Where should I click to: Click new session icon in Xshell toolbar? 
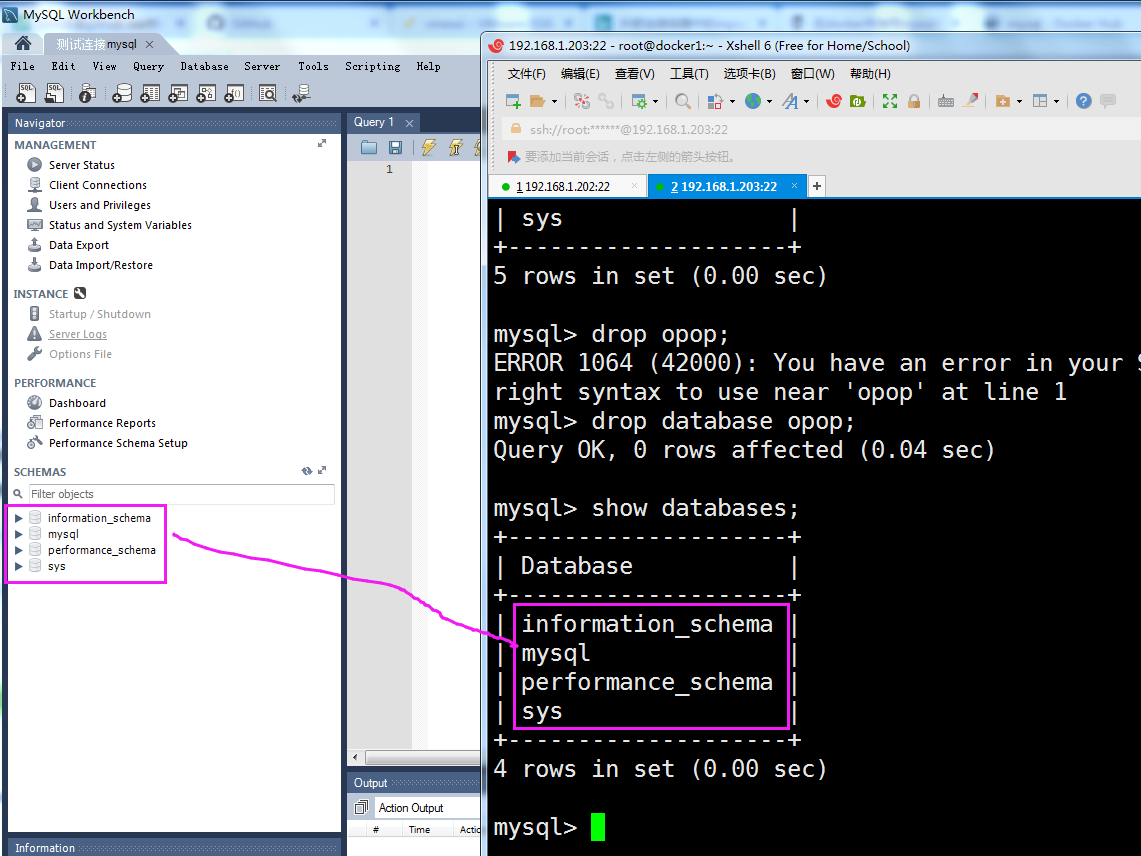click(513, 101)
